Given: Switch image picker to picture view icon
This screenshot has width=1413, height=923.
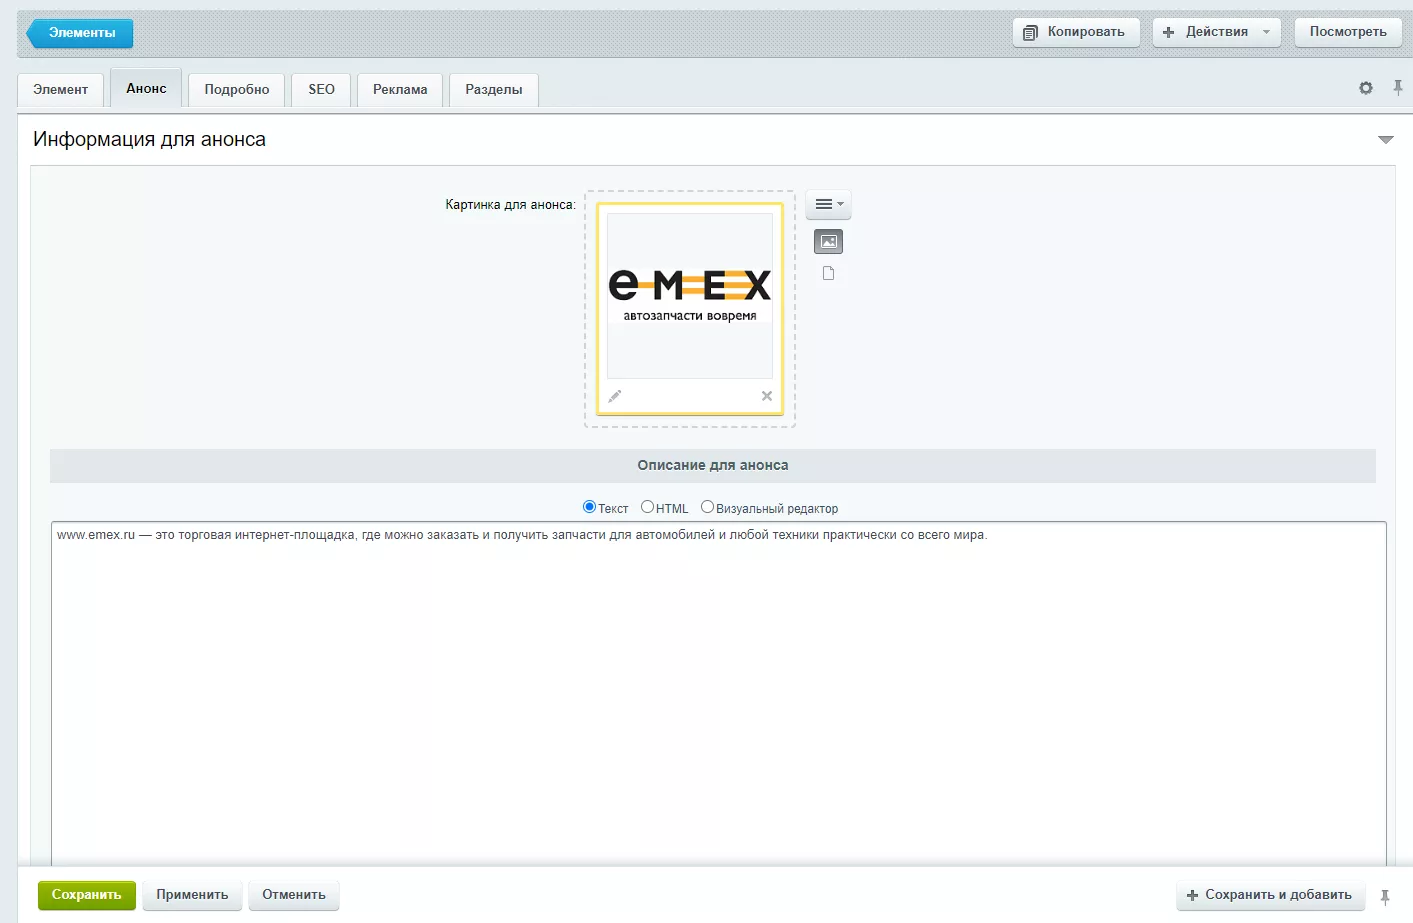Looking at the screenshot, I should [829, 241].
